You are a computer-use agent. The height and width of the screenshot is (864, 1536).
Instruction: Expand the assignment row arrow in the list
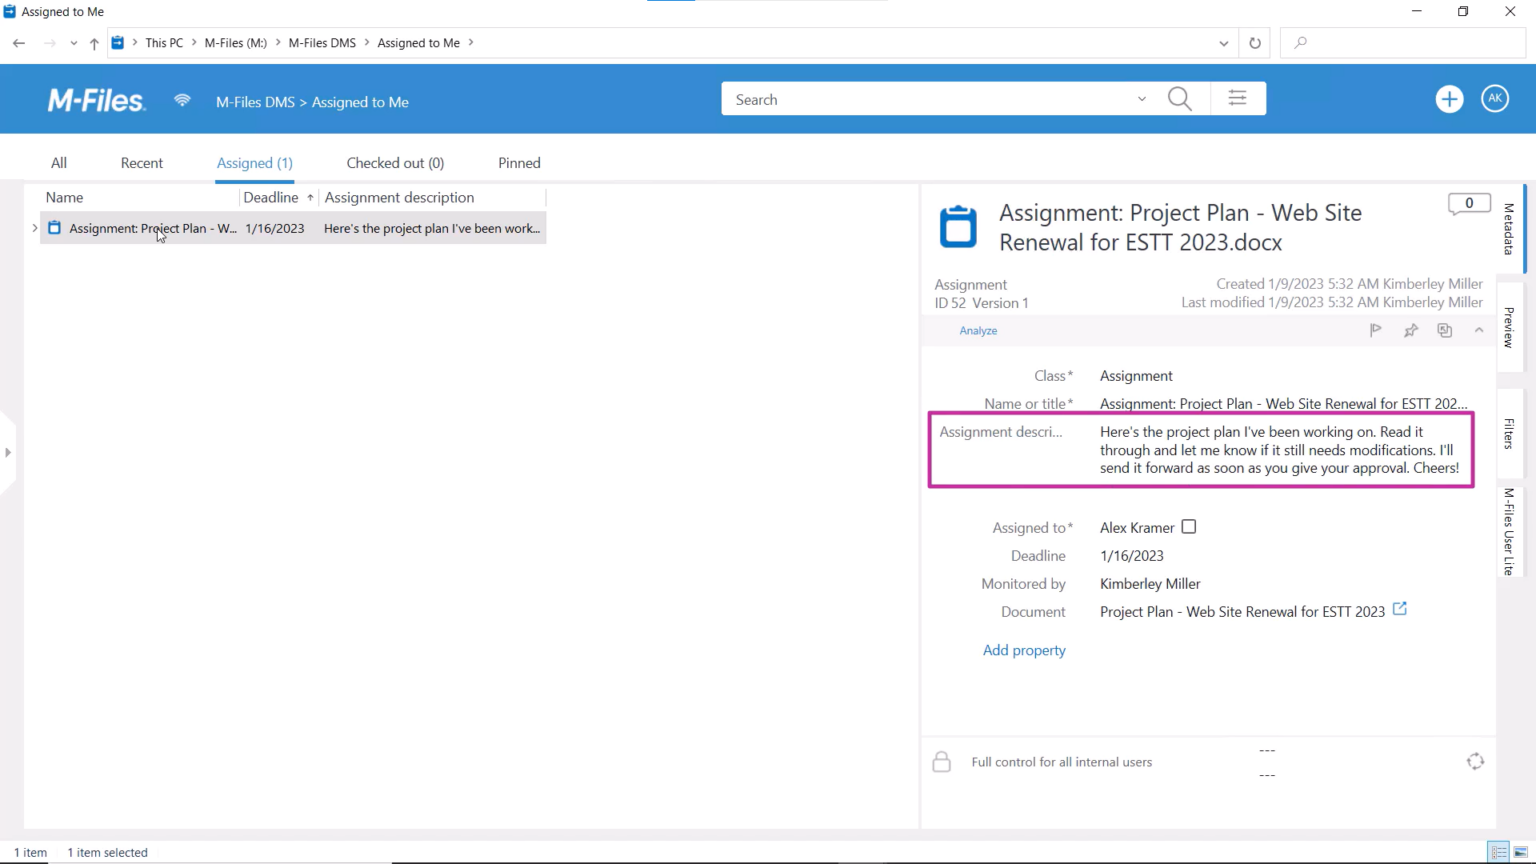(x=35, y=228)
